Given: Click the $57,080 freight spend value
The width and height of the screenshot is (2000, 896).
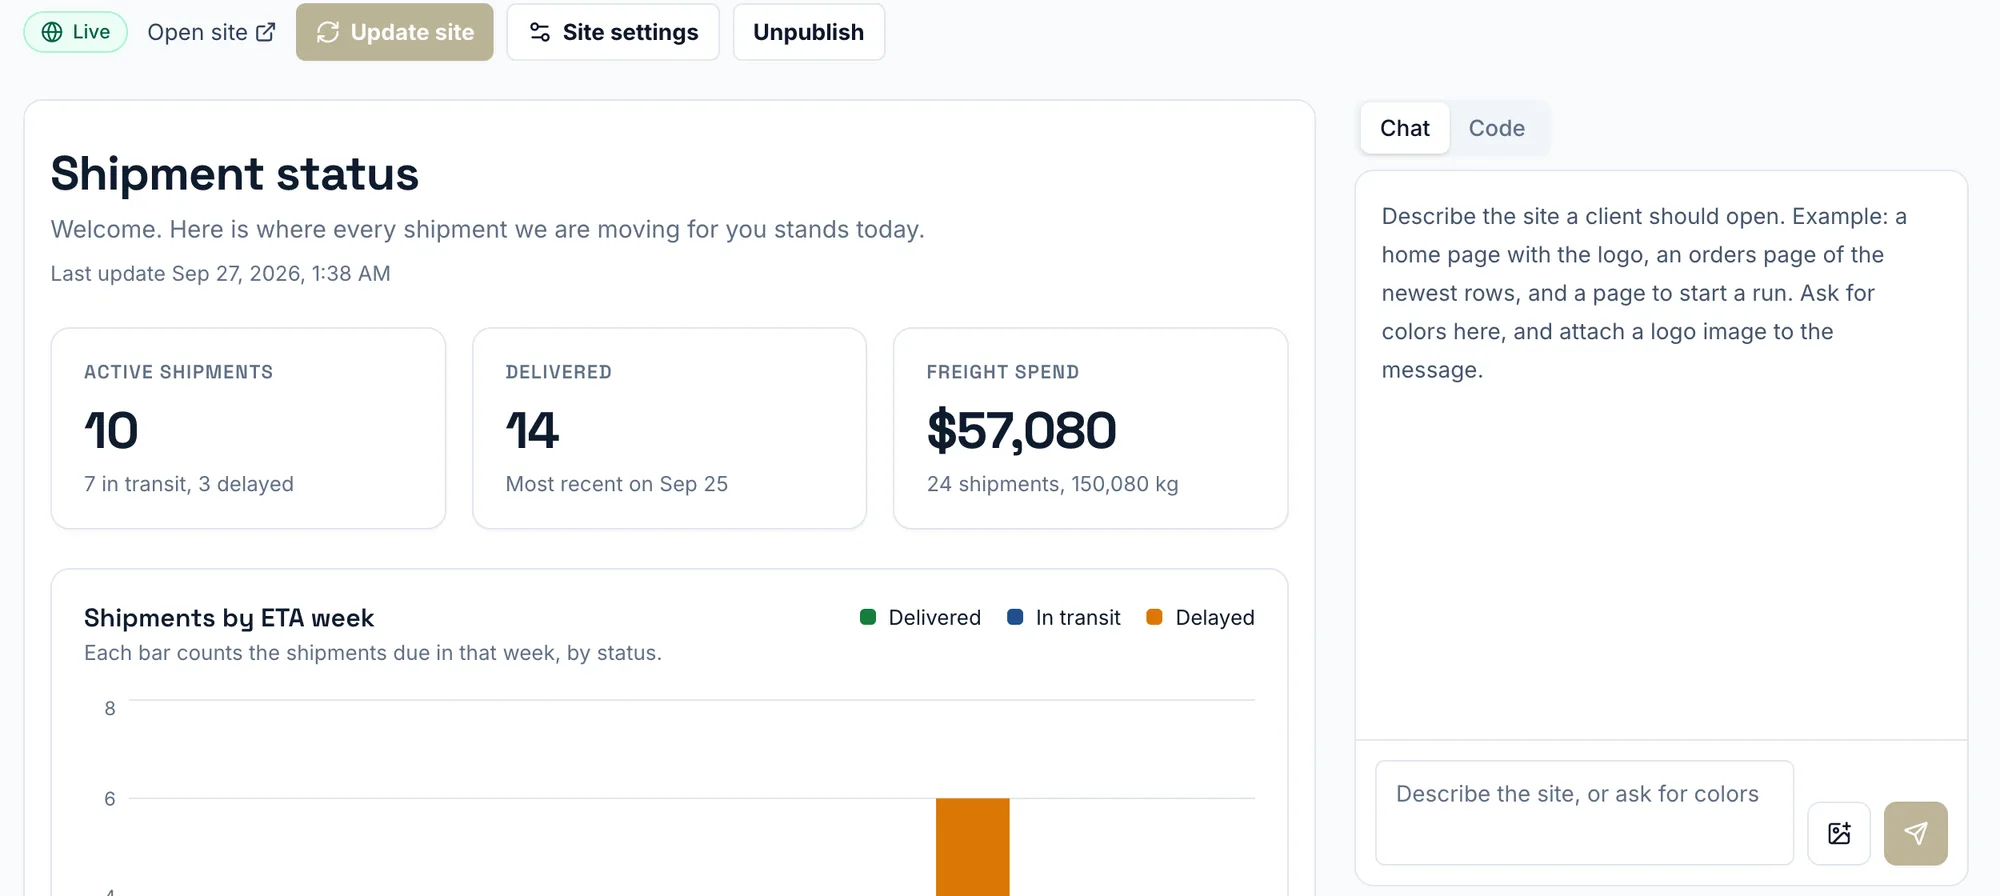Looking at the screenshot, I should pos(1021,431).
